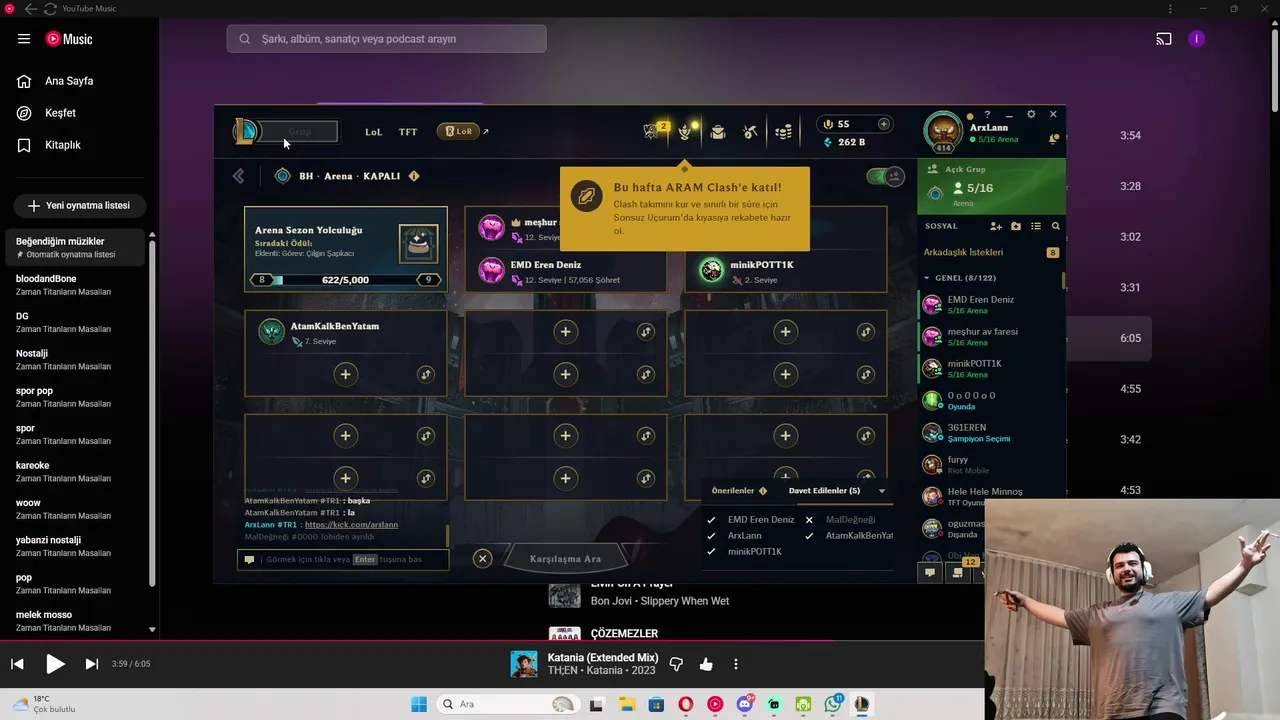Open the collection backpack icon
This screenshot has height=720, width=1280.
718,132
